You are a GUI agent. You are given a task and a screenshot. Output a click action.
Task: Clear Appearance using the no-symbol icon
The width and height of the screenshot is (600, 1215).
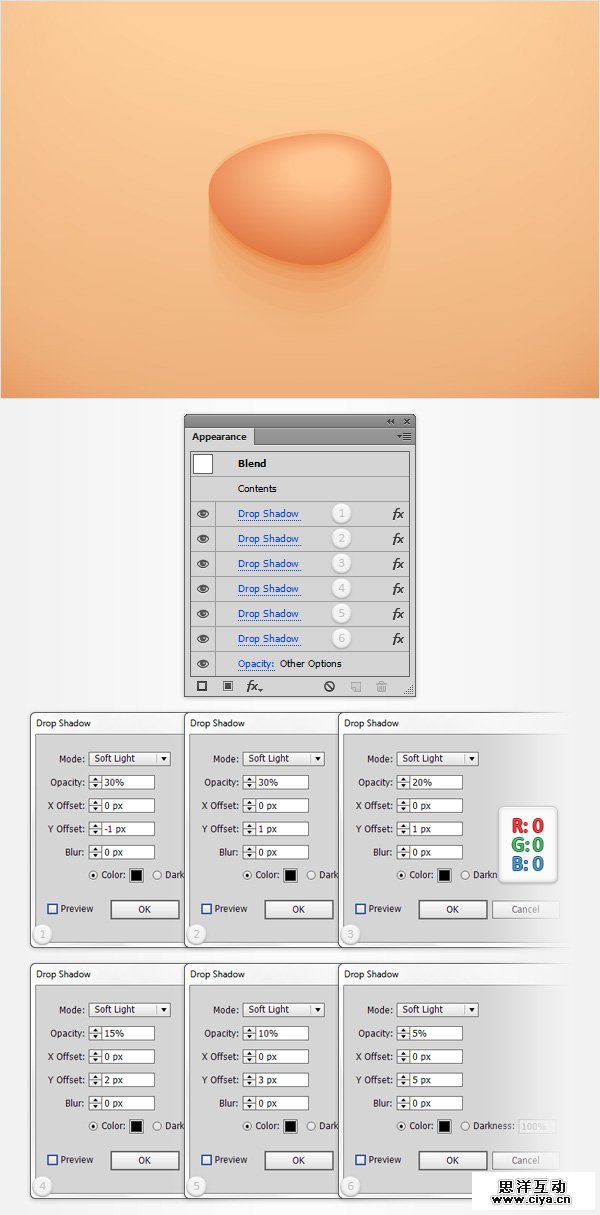click(329, 687)
